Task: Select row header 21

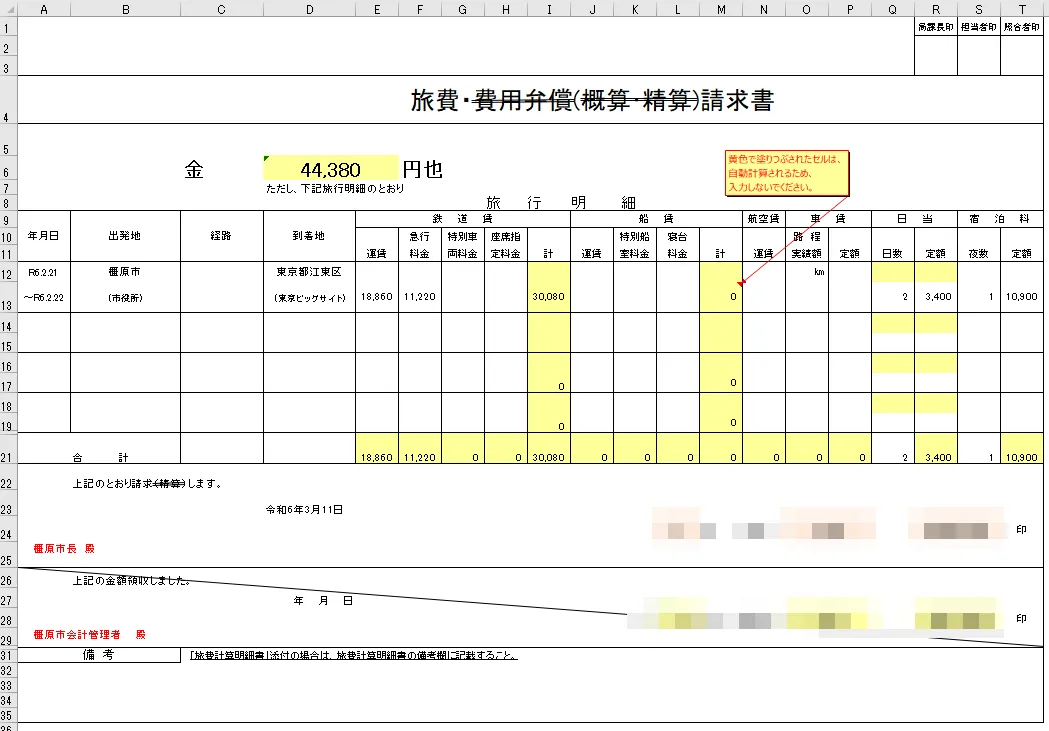Action: click(x=9, y=457)
